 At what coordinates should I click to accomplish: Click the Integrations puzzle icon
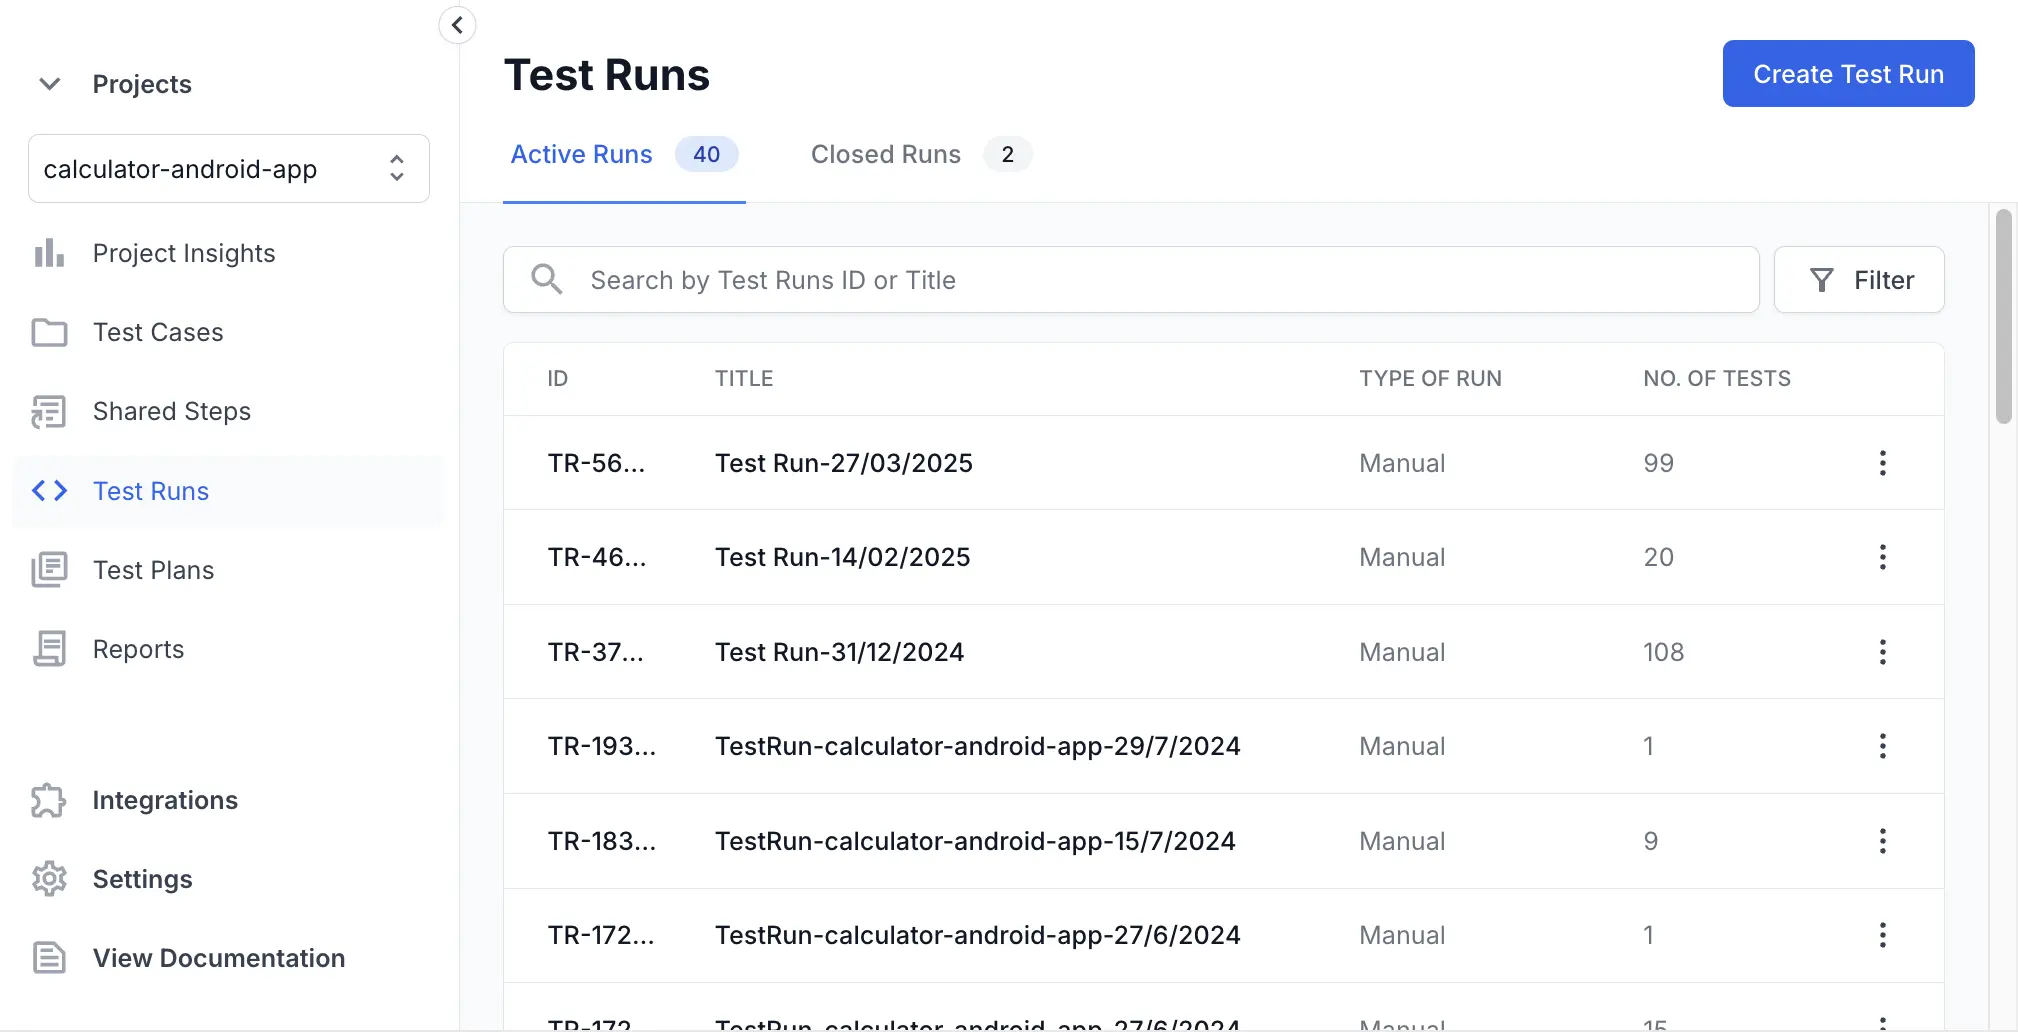49,800
